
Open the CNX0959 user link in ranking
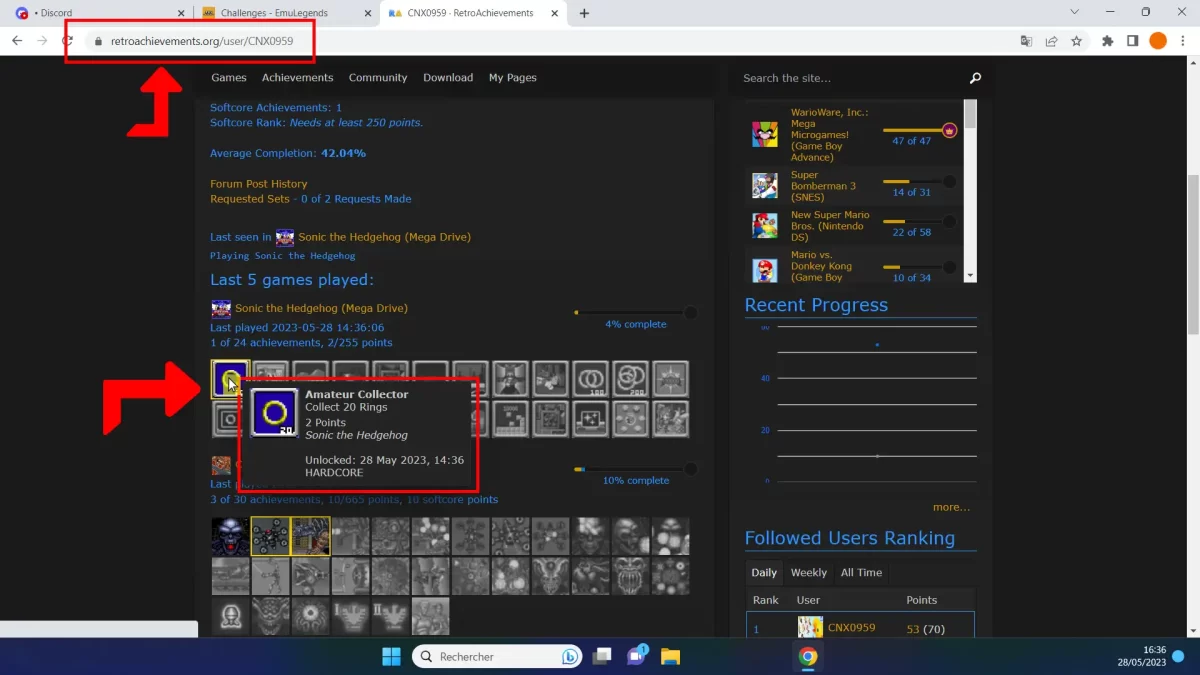pyautogui.click(x=851, y=628)
